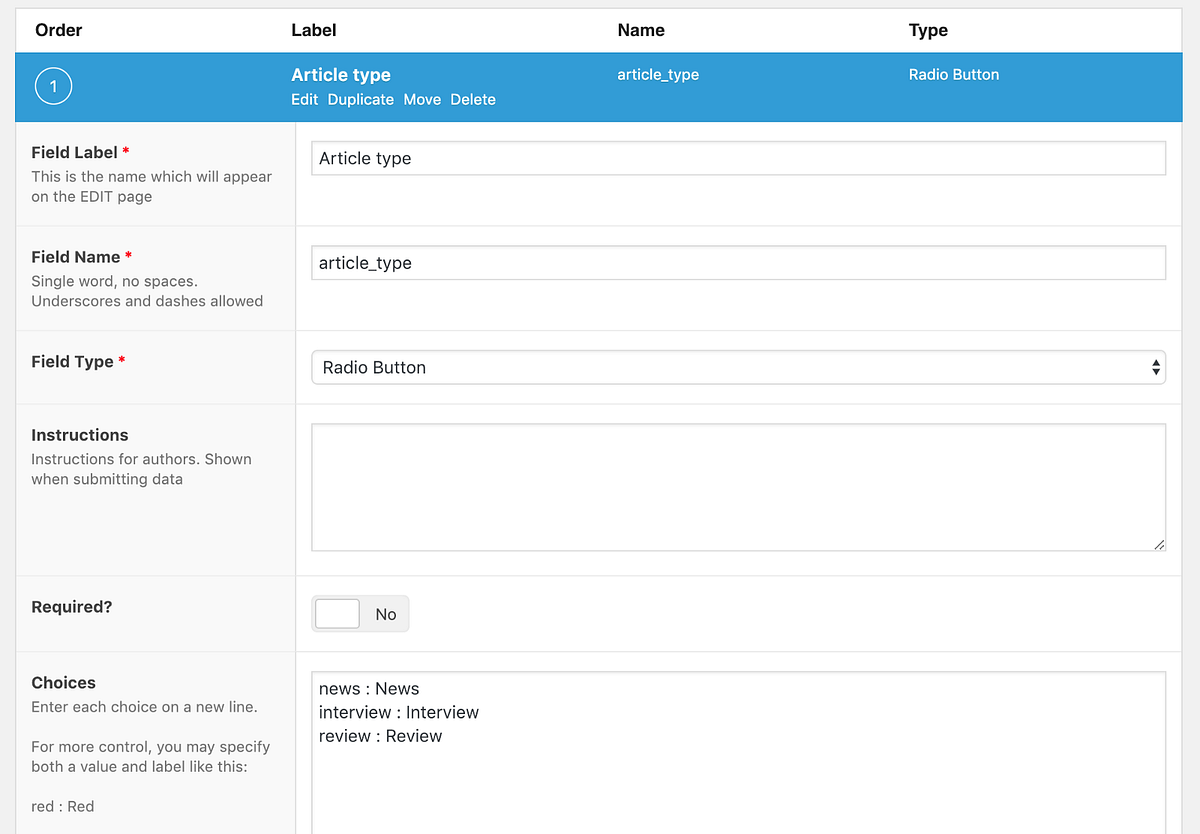This screenshot has width=1200, height=834.
Task: Move the Article type field
Action: tap(422, 99)
